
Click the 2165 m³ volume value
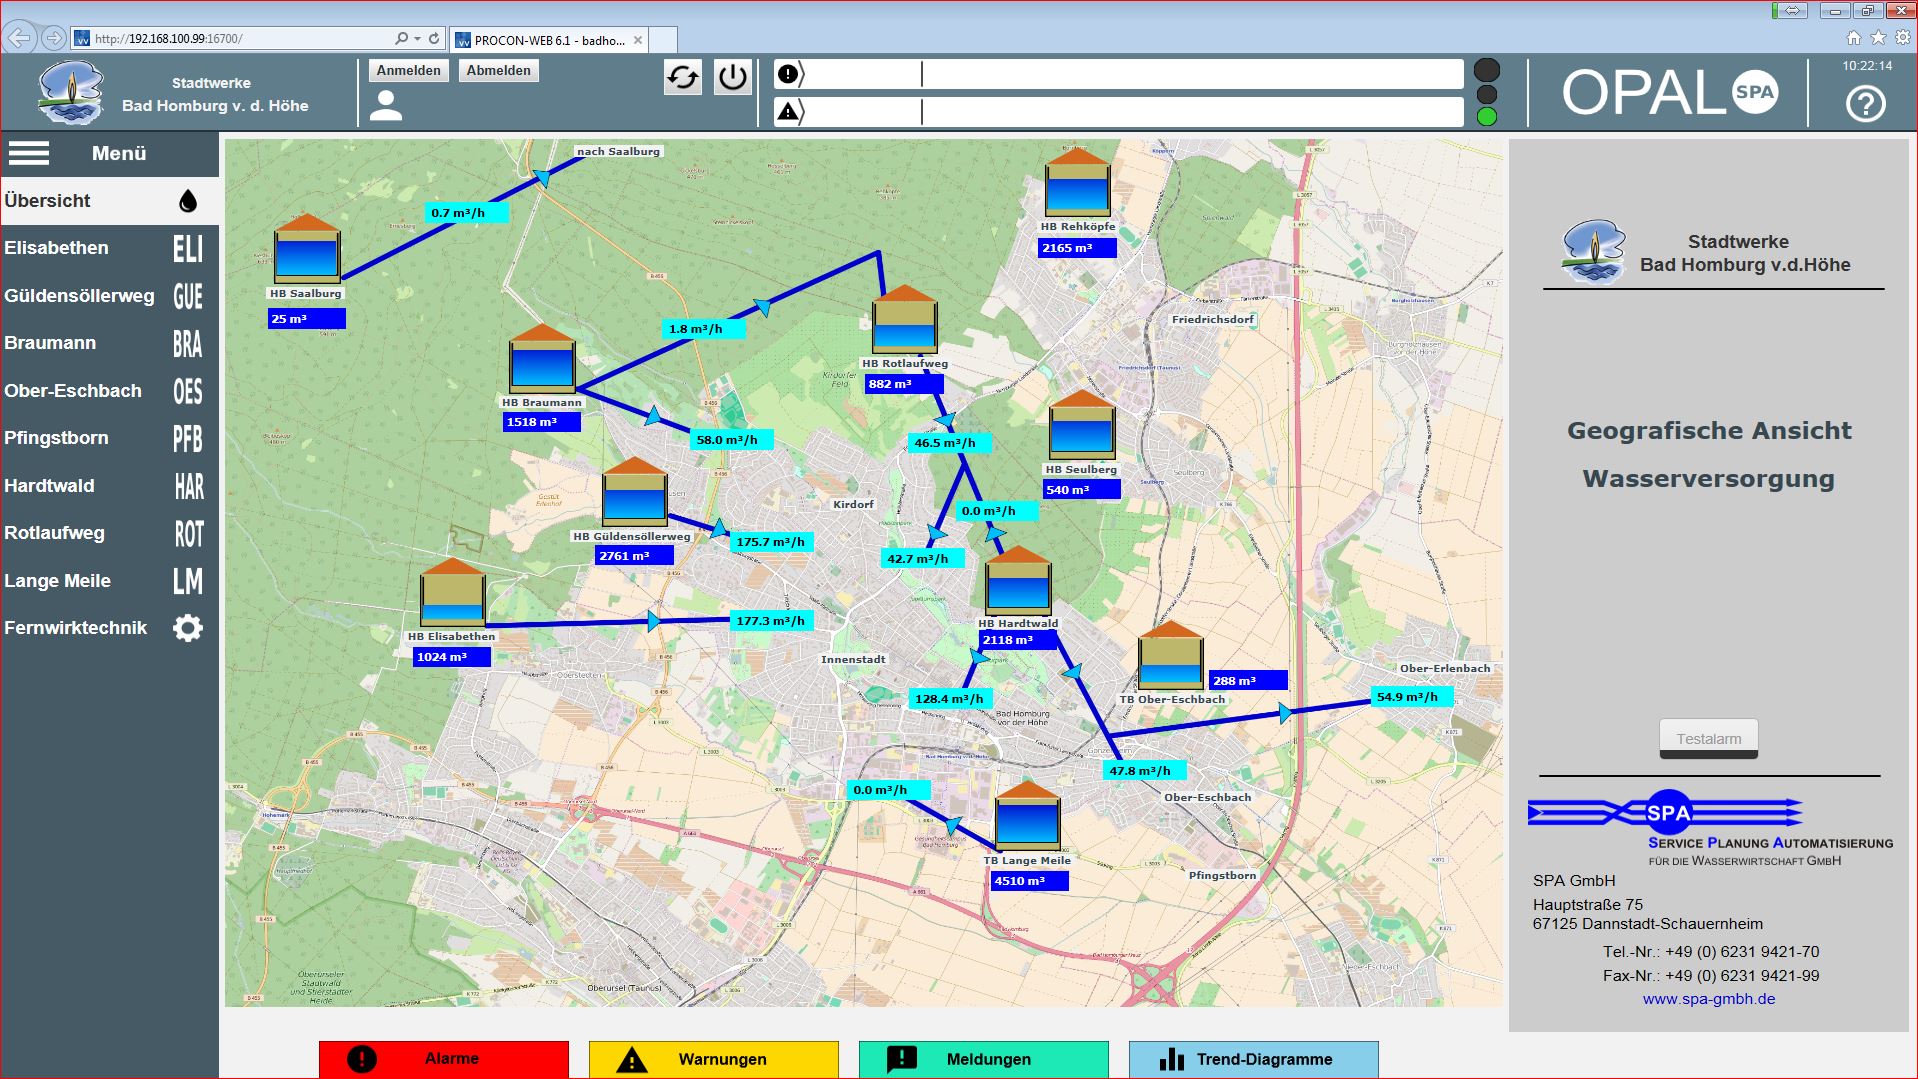click(1077, 248)
